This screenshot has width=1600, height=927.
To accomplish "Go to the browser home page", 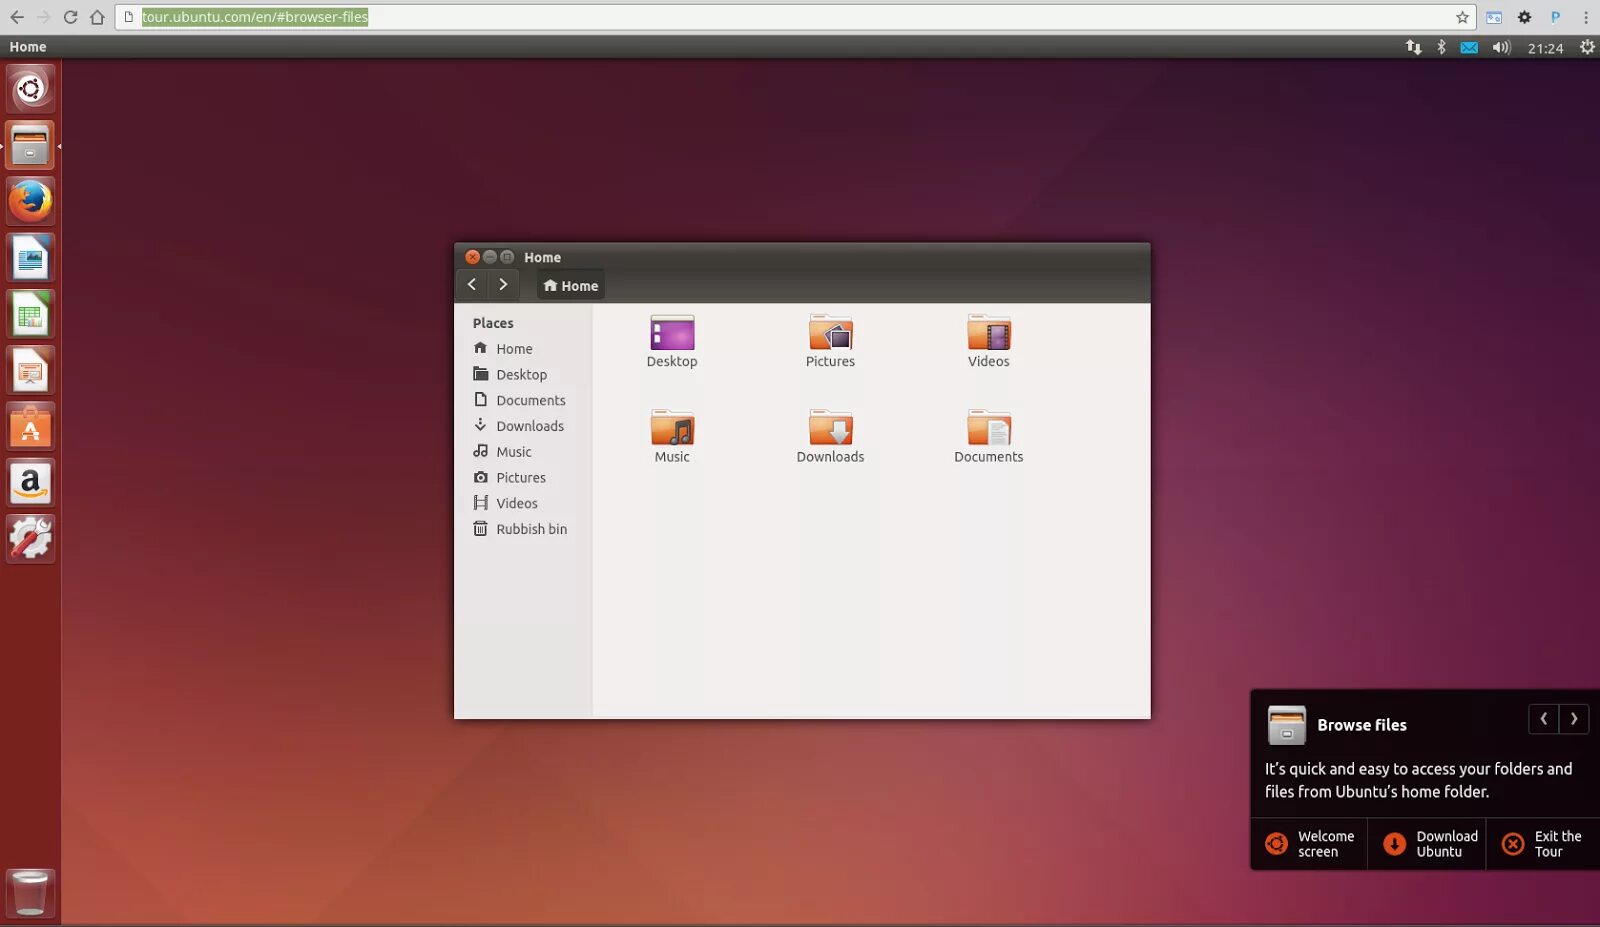I will point(97,17).
